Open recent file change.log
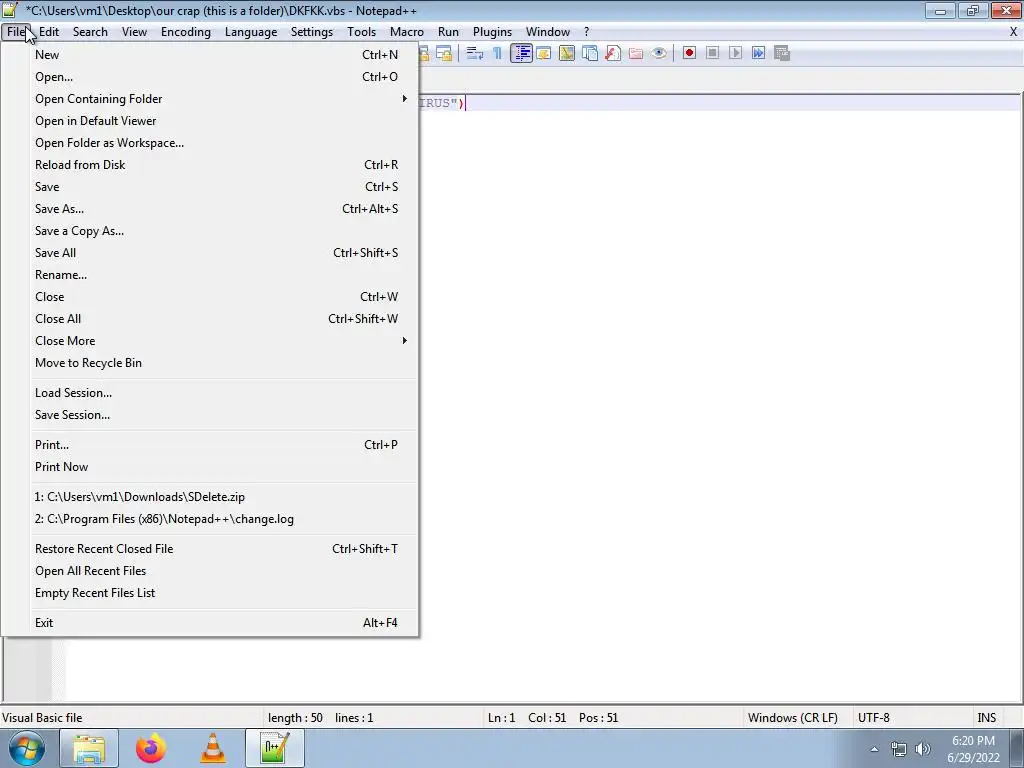This screenshot has width=1024, height=768. click(x=209, y=519)
